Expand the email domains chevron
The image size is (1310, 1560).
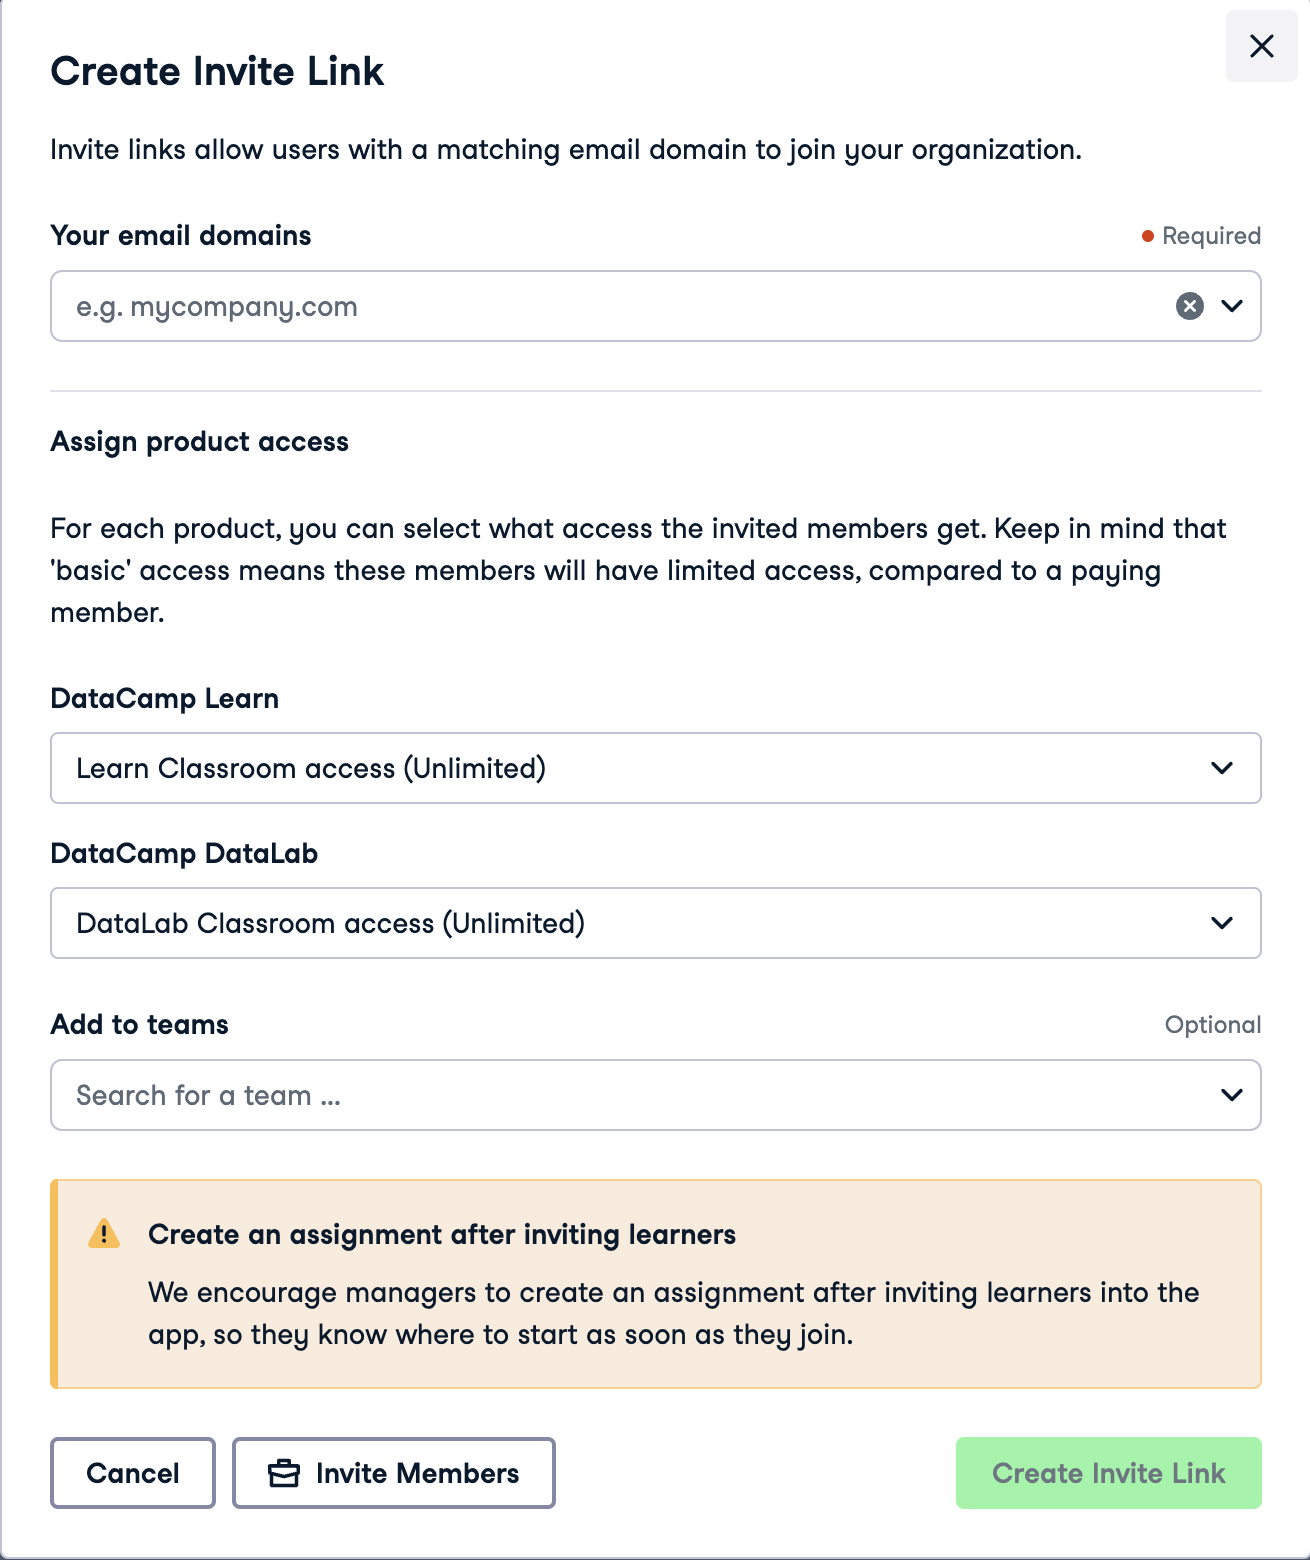pyautogui.click(x=1232, y=306)
